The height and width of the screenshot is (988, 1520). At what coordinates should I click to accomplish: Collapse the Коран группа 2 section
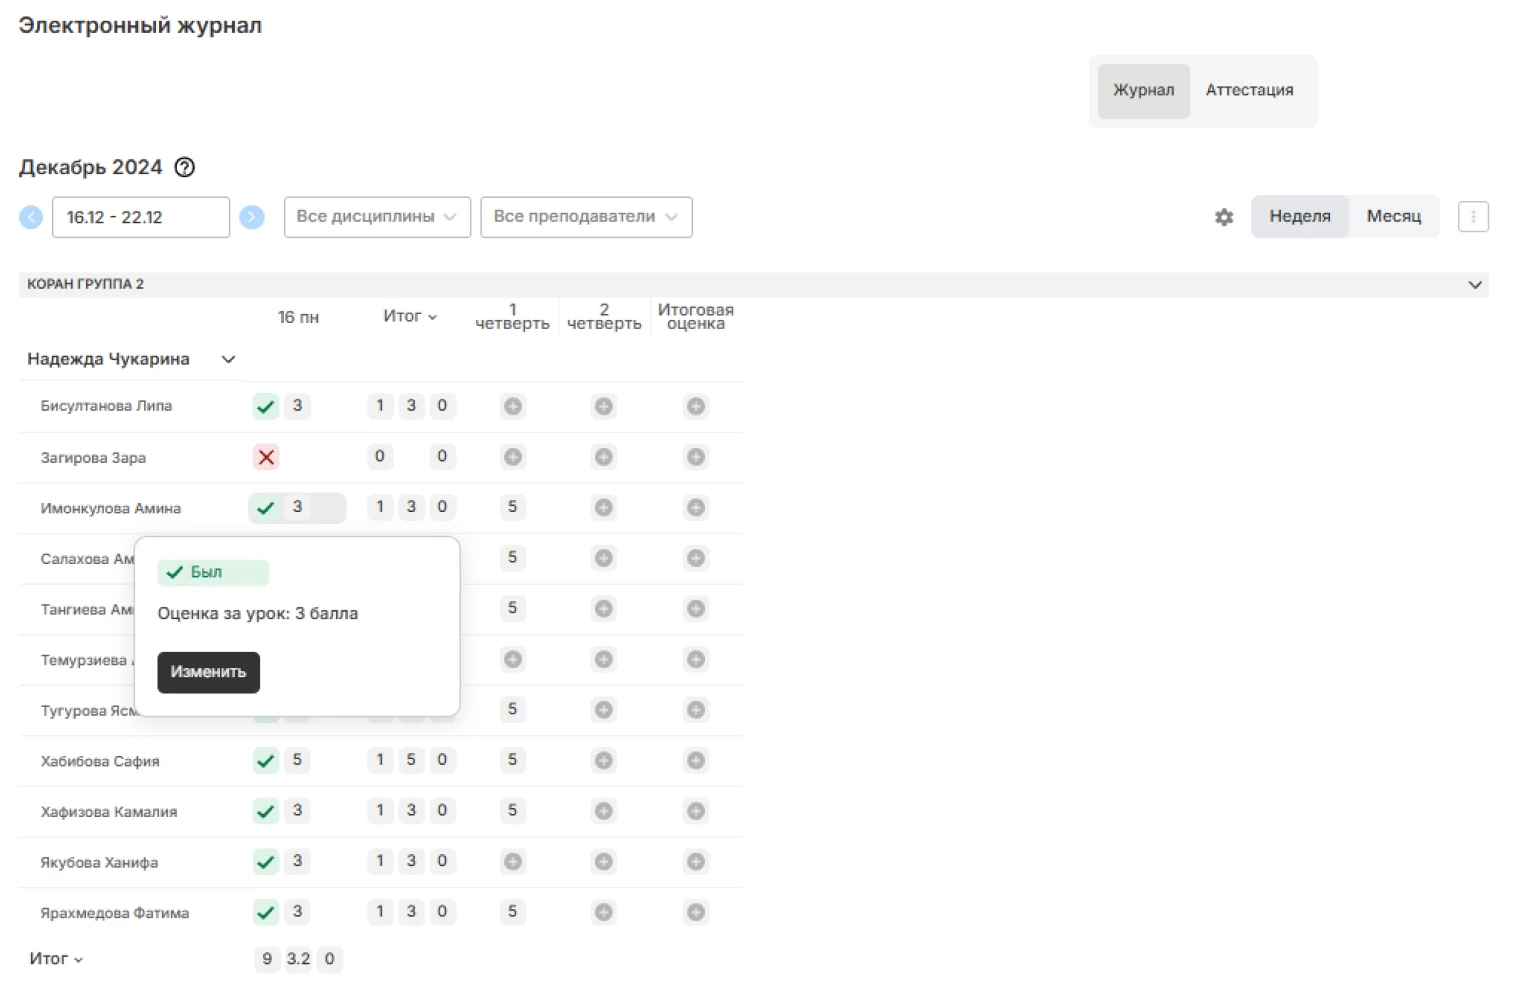pyautogui.click(x=1474, y=285)
